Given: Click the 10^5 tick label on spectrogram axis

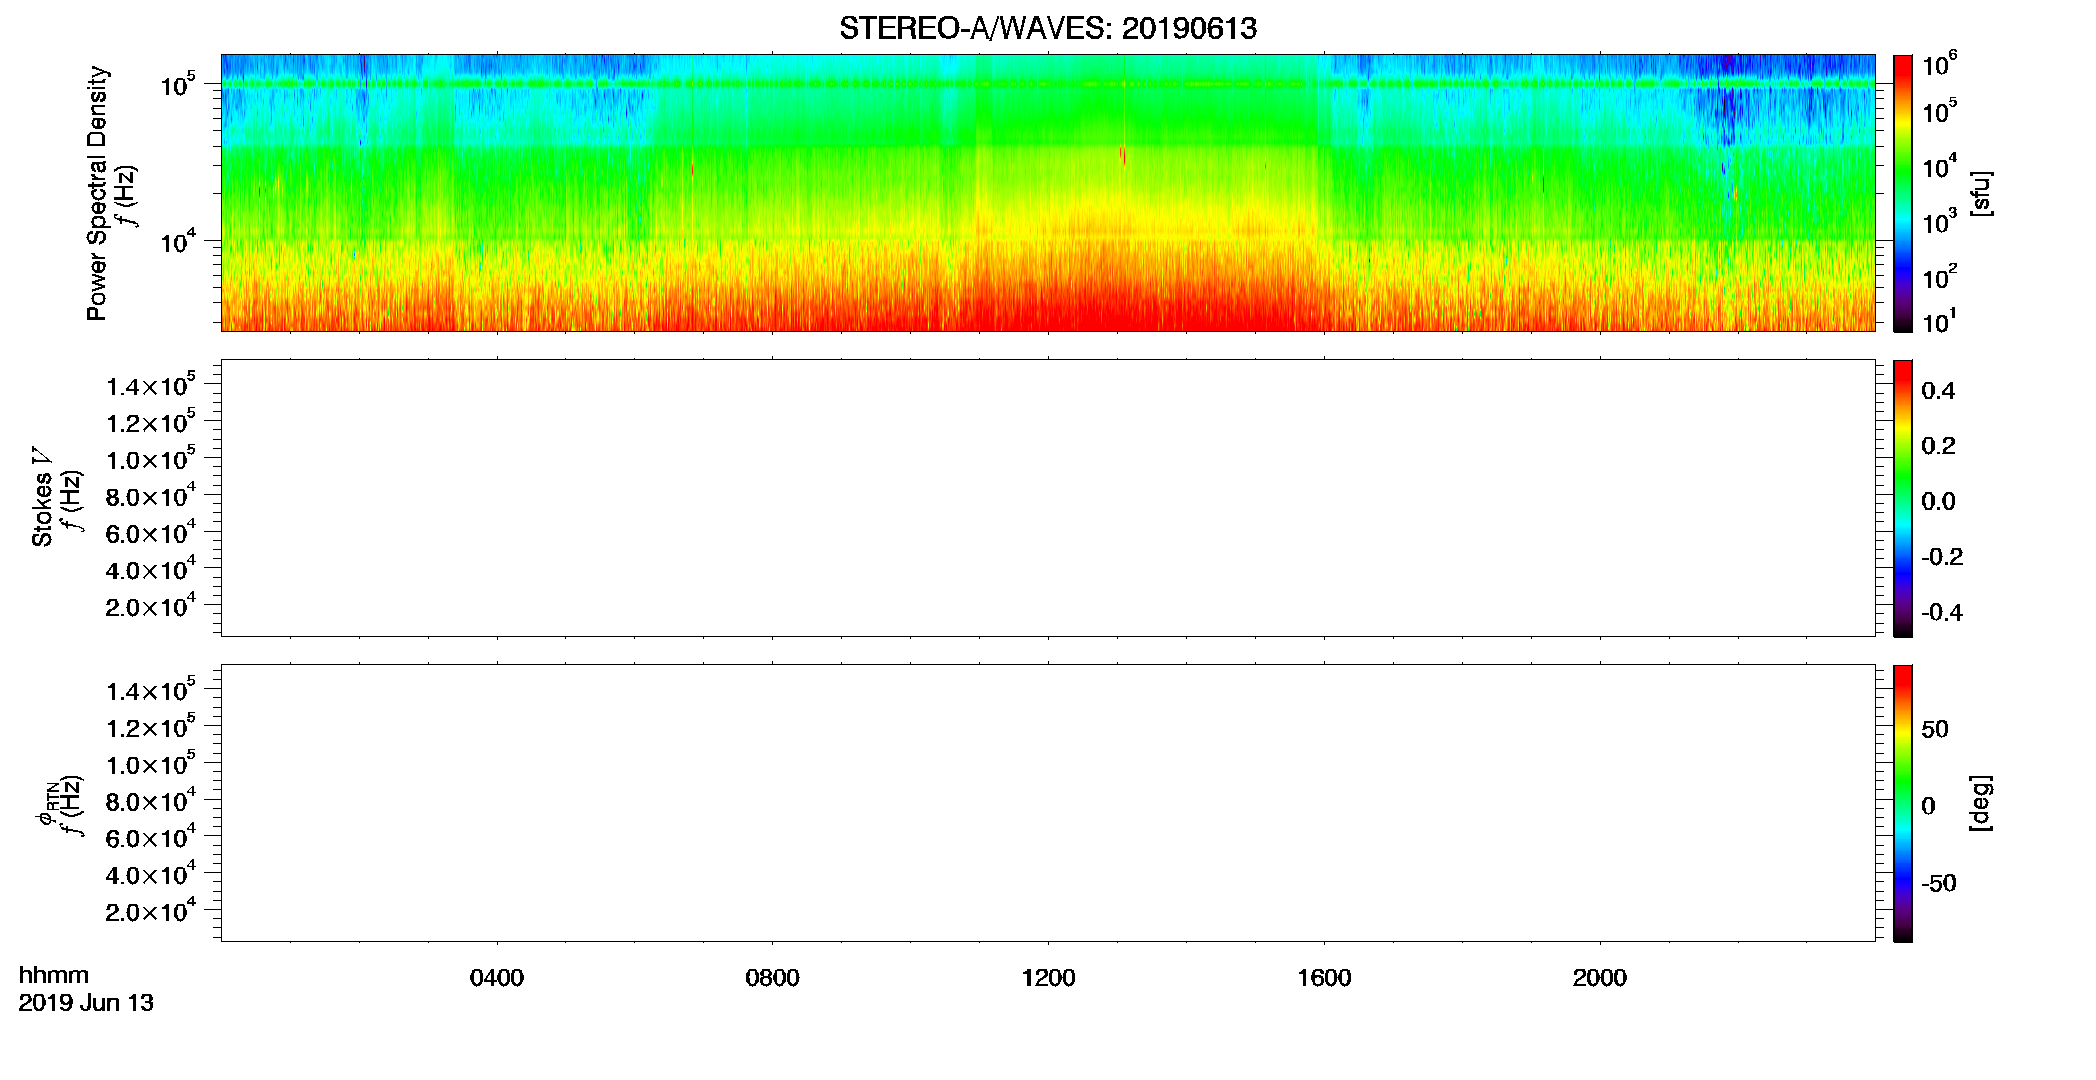Looking at the screenshot, I should click(177, 84).
